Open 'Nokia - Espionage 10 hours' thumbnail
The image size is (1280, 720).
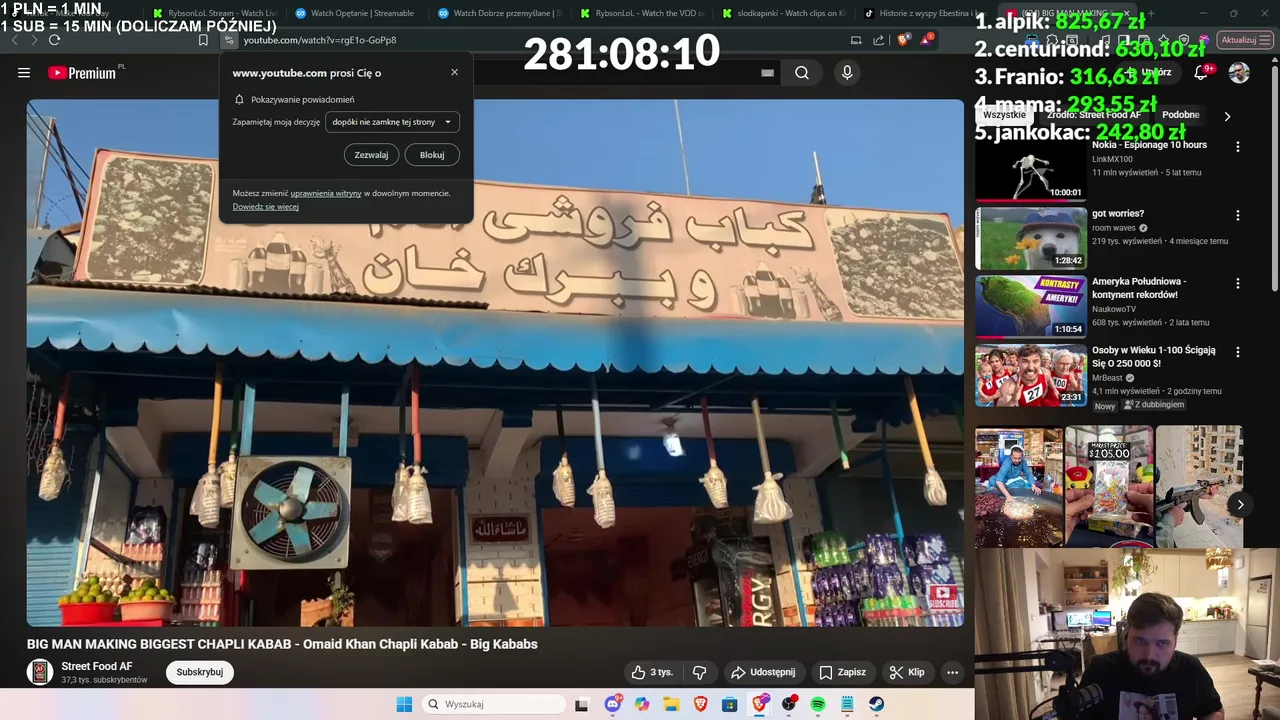tap(1030, 169)
